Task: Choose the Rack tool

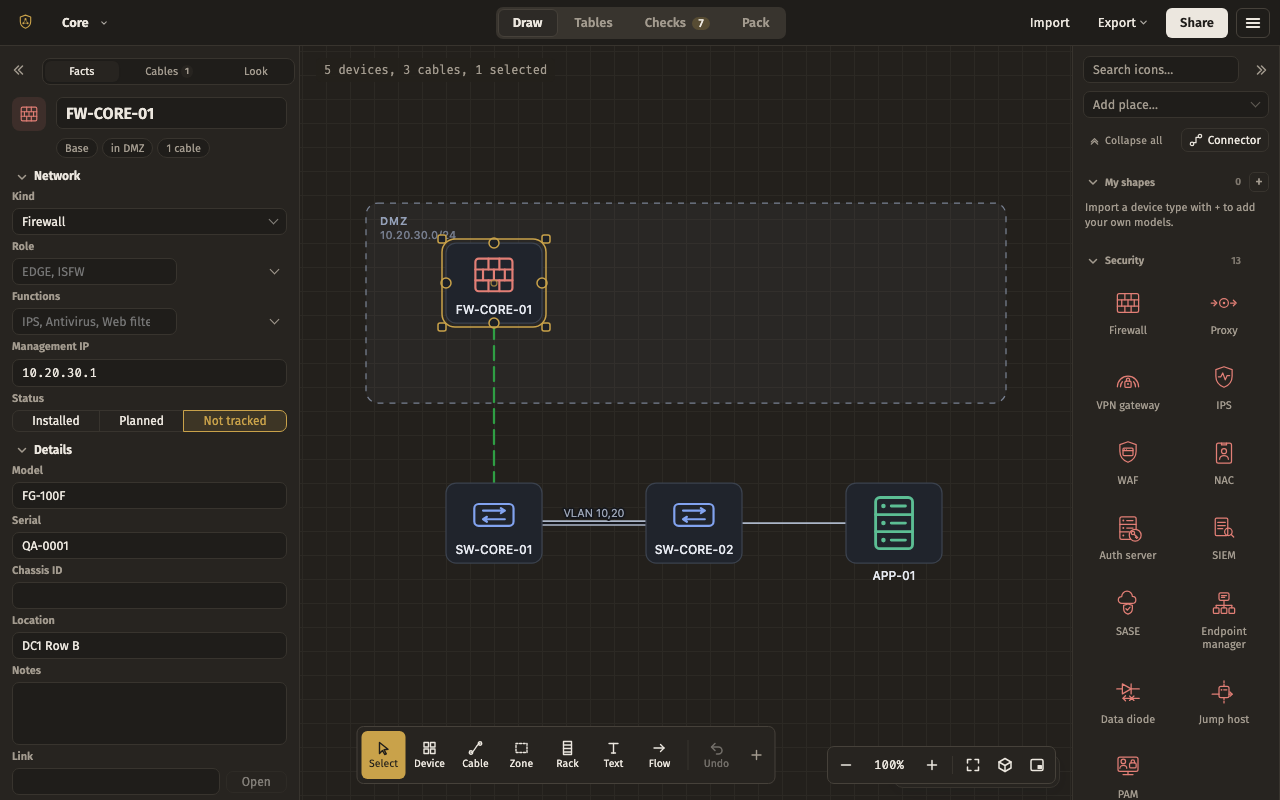Action: (x=567, y=755)
